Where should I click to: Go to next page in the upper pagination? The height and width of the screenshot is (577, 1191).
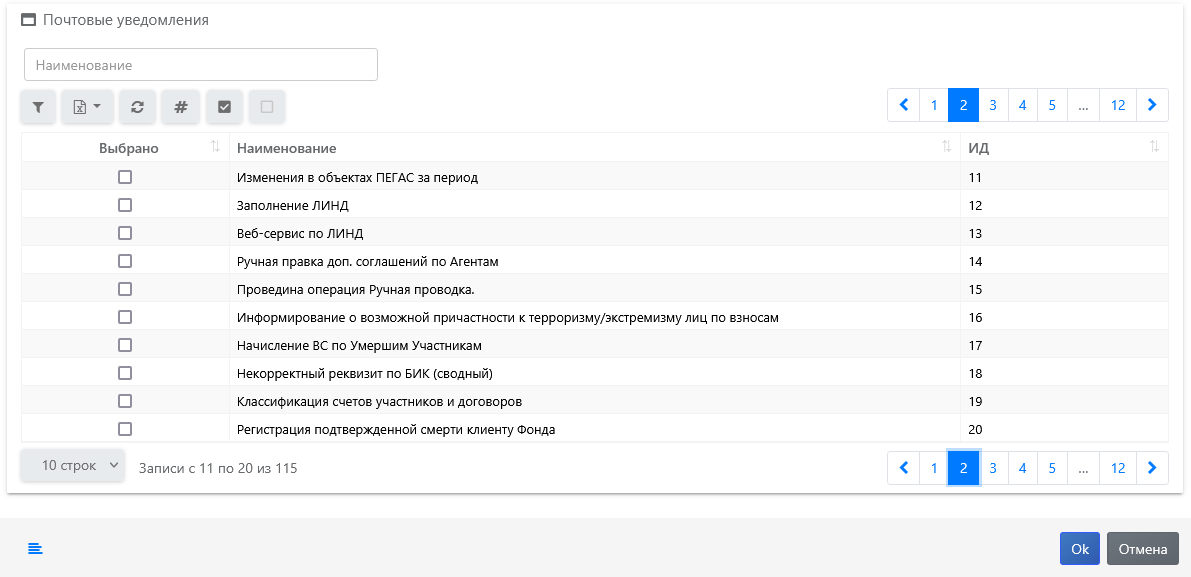click(1152, 105)
